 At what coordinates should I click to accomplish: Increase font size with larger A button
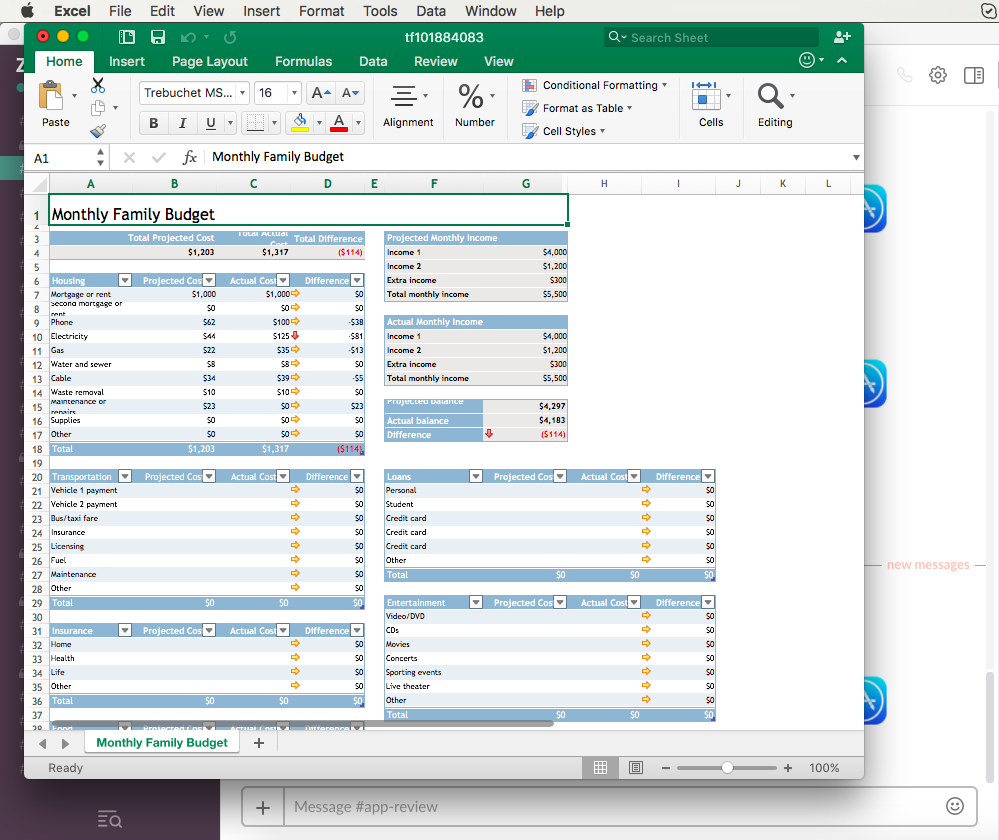tap(320, 93)
